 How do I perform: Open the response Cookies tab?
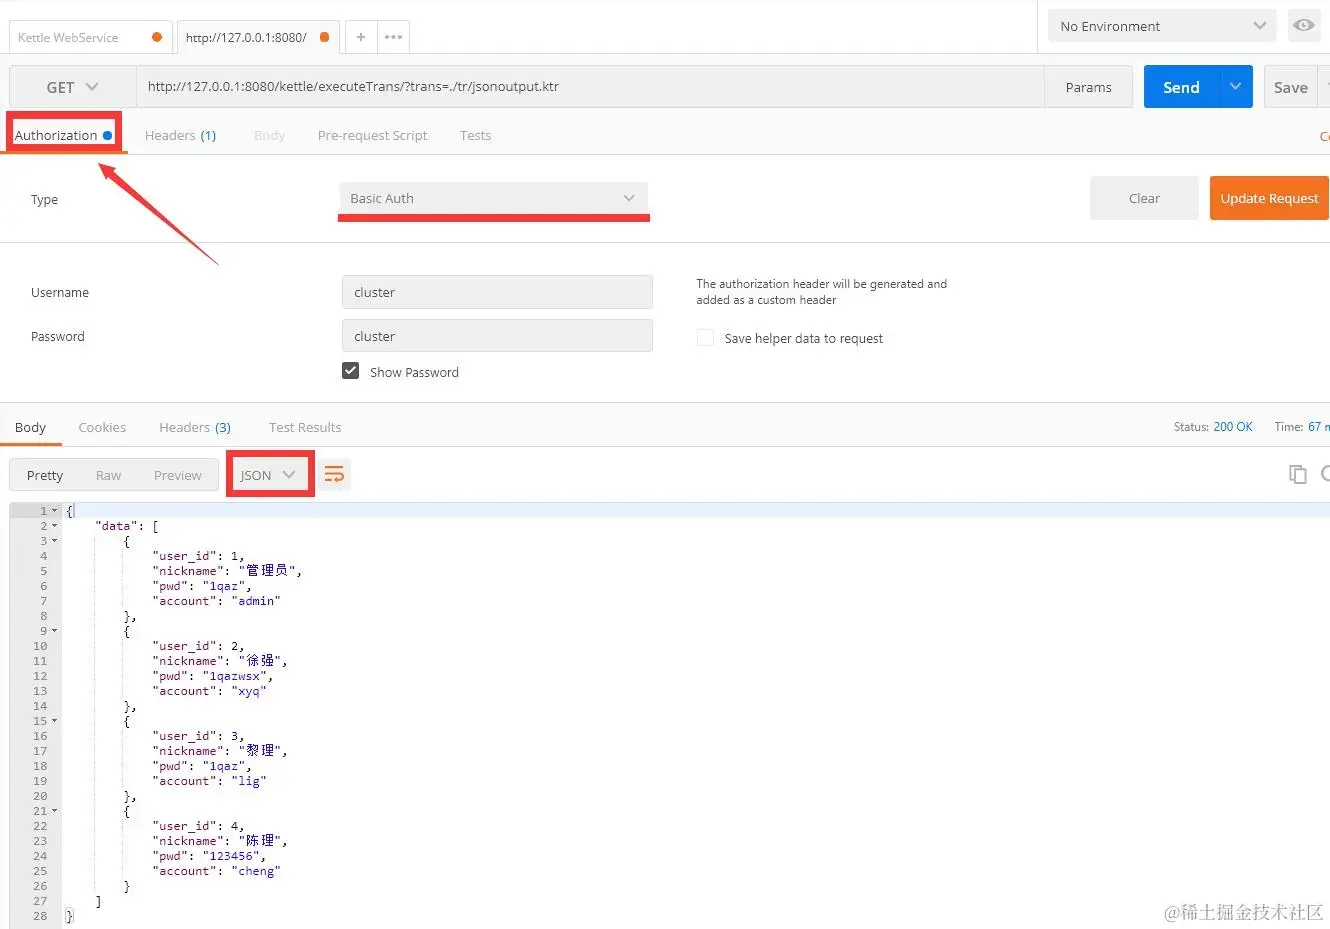pos(102,427)
